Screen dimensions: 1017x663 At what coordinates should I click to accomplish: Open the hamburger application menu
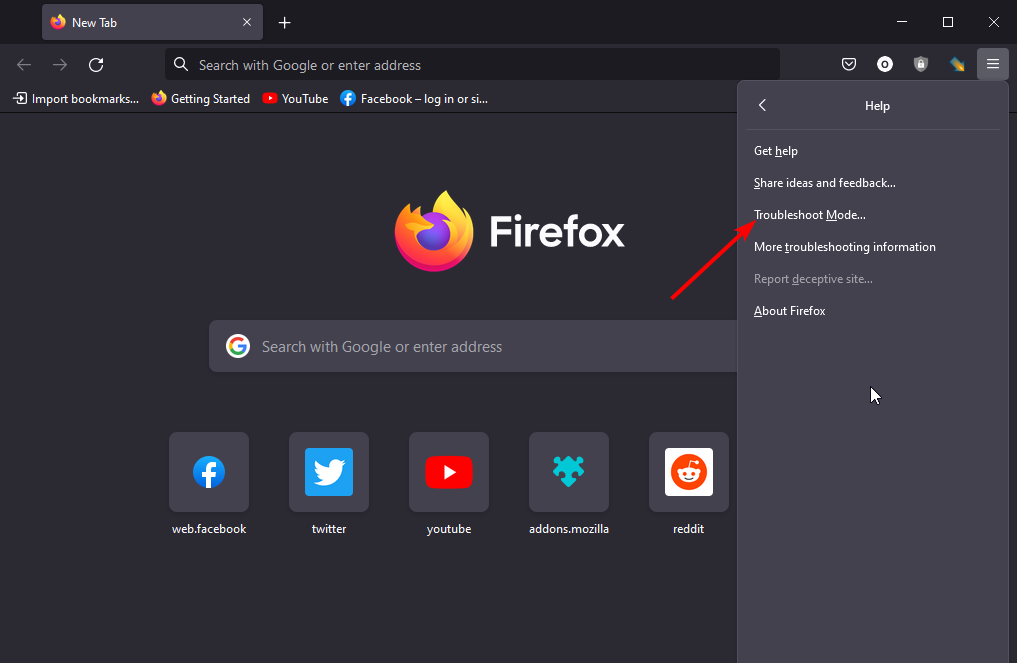point(993,64)
